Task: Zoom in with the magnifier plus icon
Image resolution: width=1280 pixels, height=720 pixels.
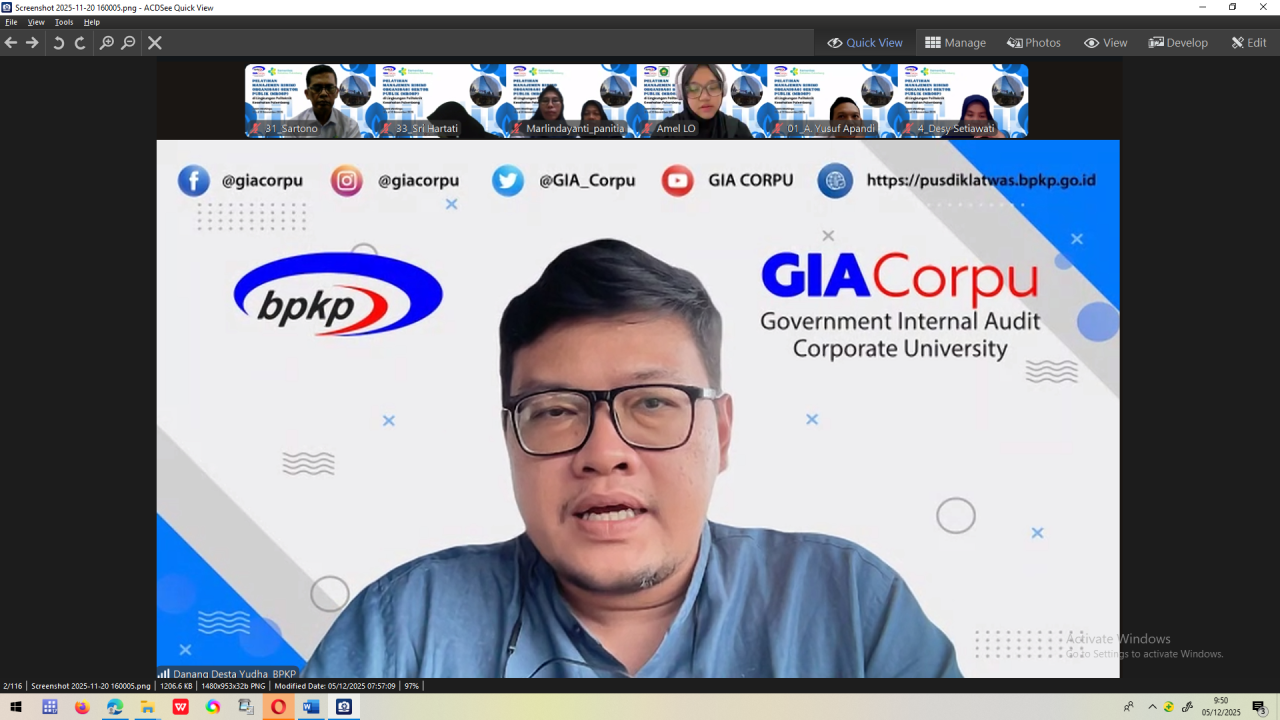Action: (106, 43)
